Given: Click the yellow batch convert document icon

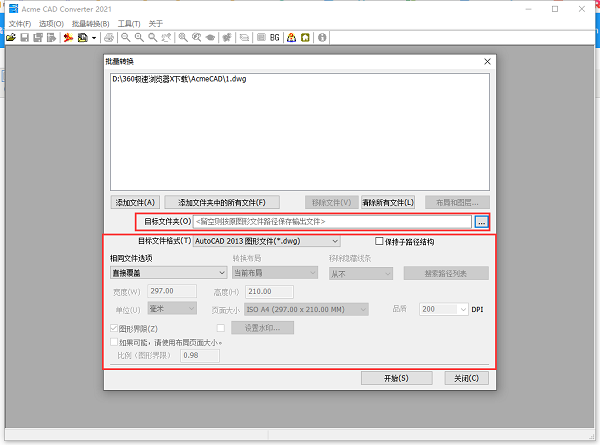Looking at the screenshot, I should [82, 37].
